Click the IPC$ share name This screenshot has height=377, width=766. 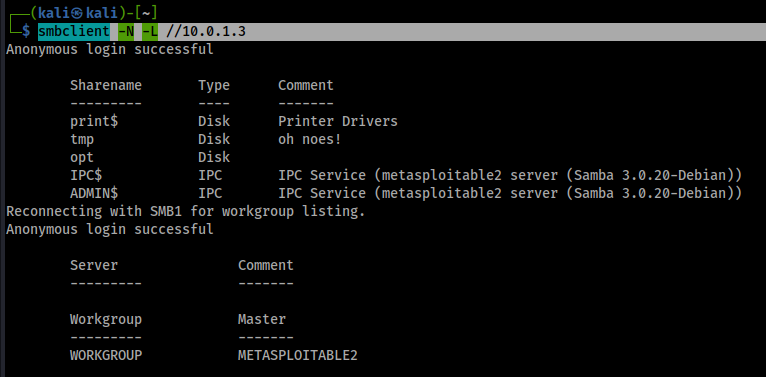coord(86,175)
